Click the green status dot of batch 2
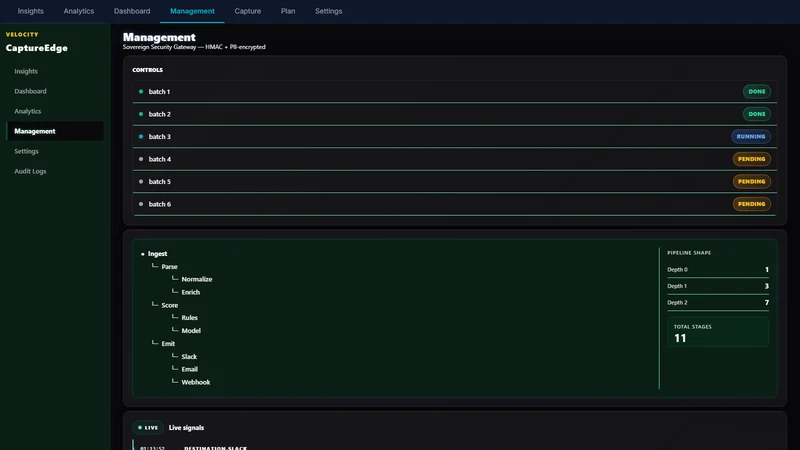 (x=141, y=114)
